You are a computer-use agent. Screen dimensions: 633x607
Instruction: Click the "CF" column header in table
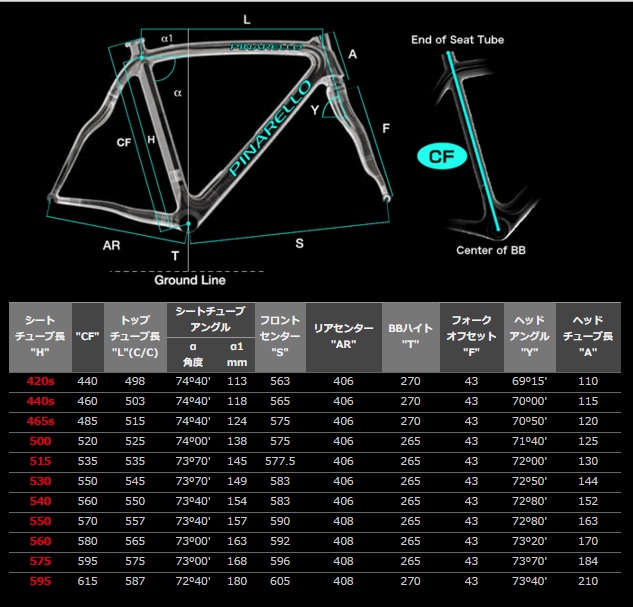(88, 337)
